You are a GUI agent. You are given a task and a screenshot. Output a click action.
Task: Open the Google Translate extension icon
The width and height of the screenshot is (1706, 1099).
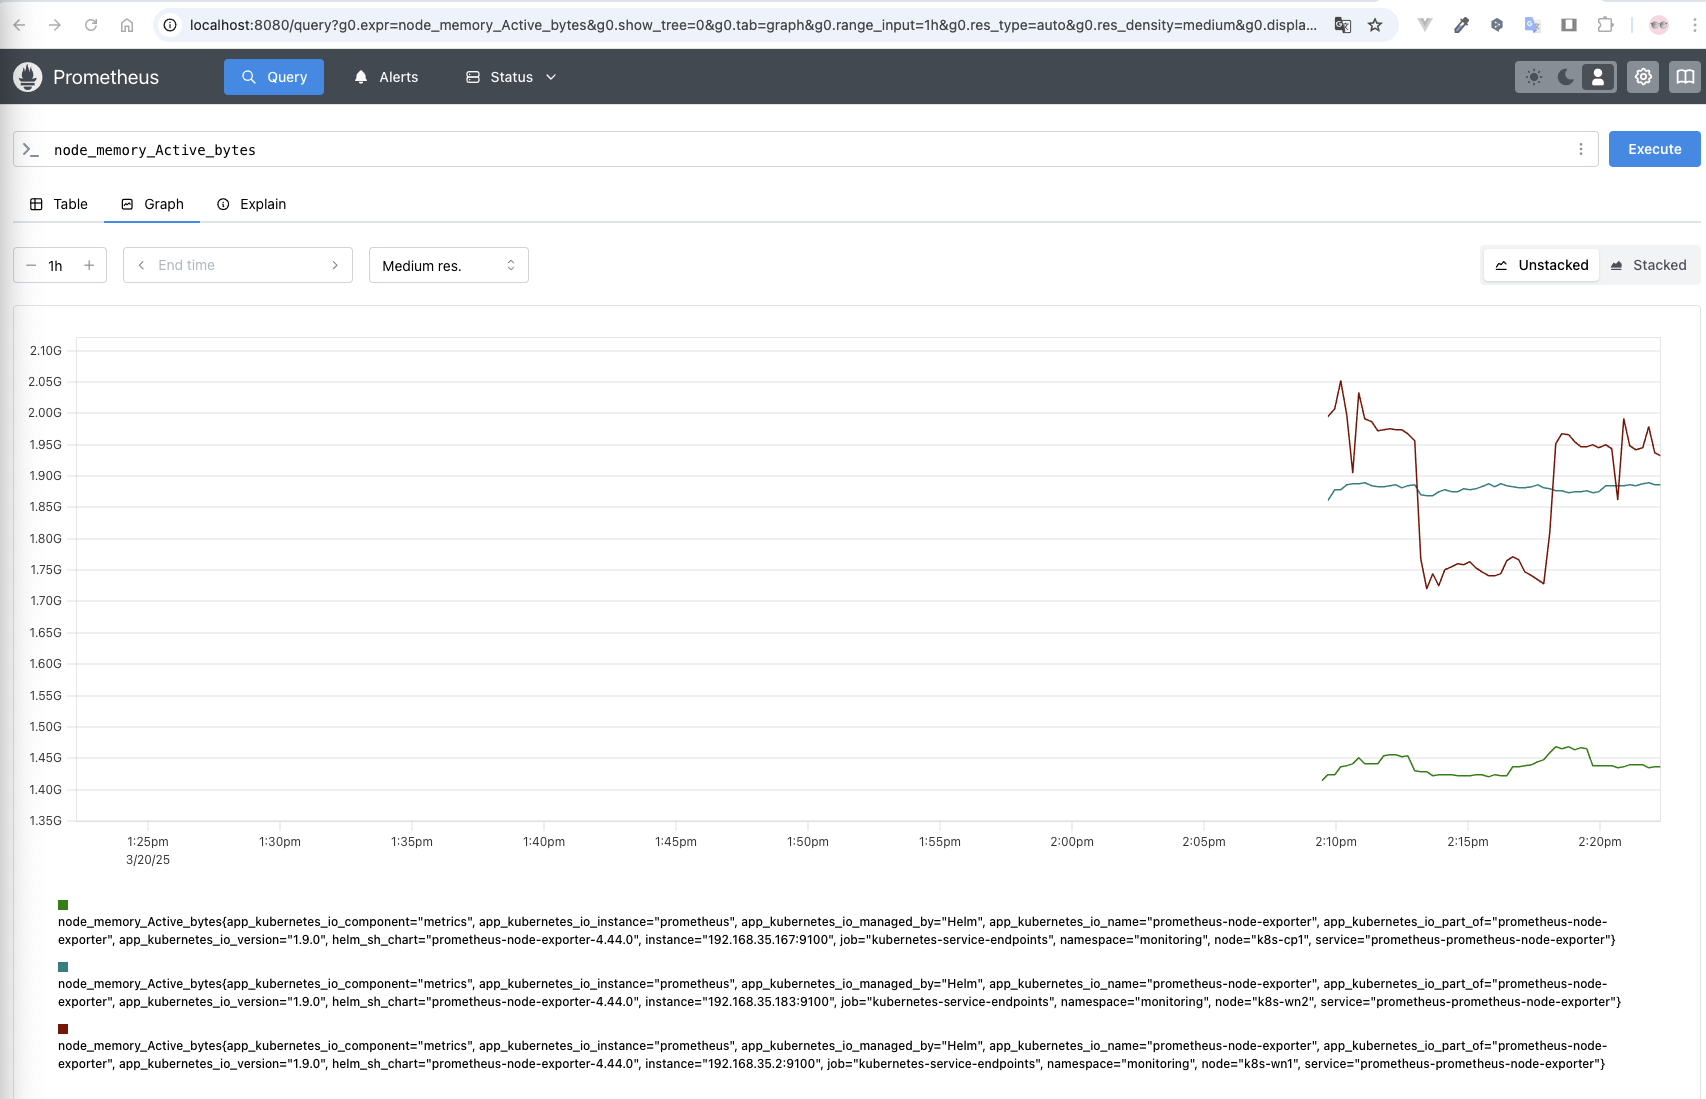pos(1532,25)
